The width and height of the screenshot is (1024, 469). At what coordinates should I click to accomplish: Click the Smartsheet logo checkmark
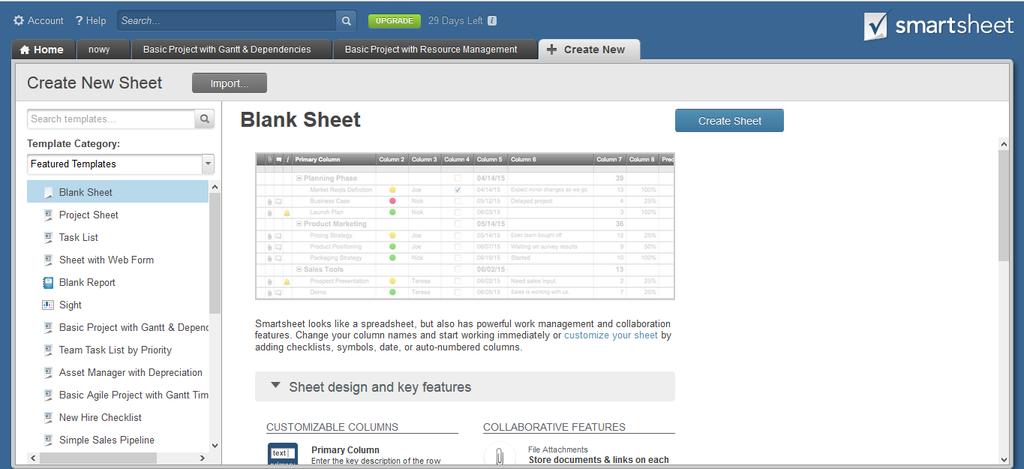pos(875,26)
